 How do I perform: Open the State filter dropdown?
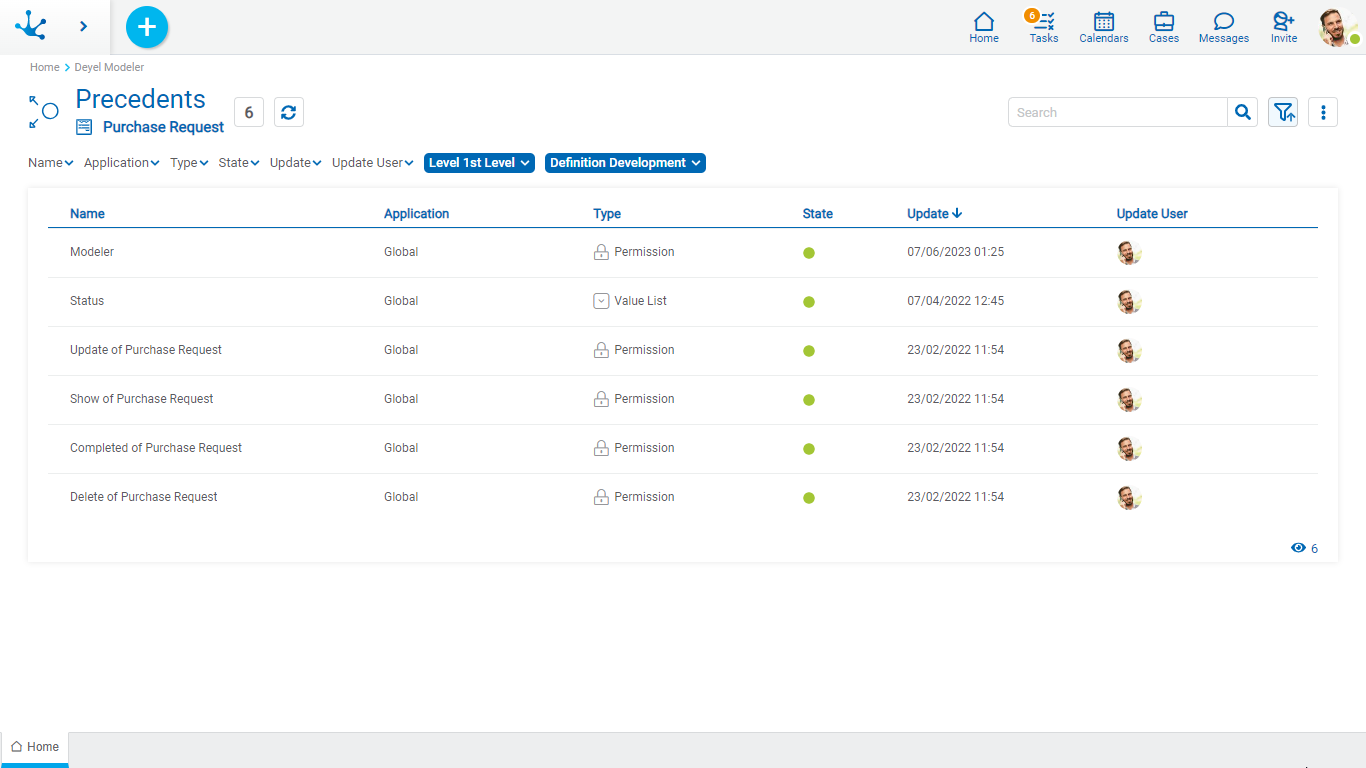coord(239,163)
